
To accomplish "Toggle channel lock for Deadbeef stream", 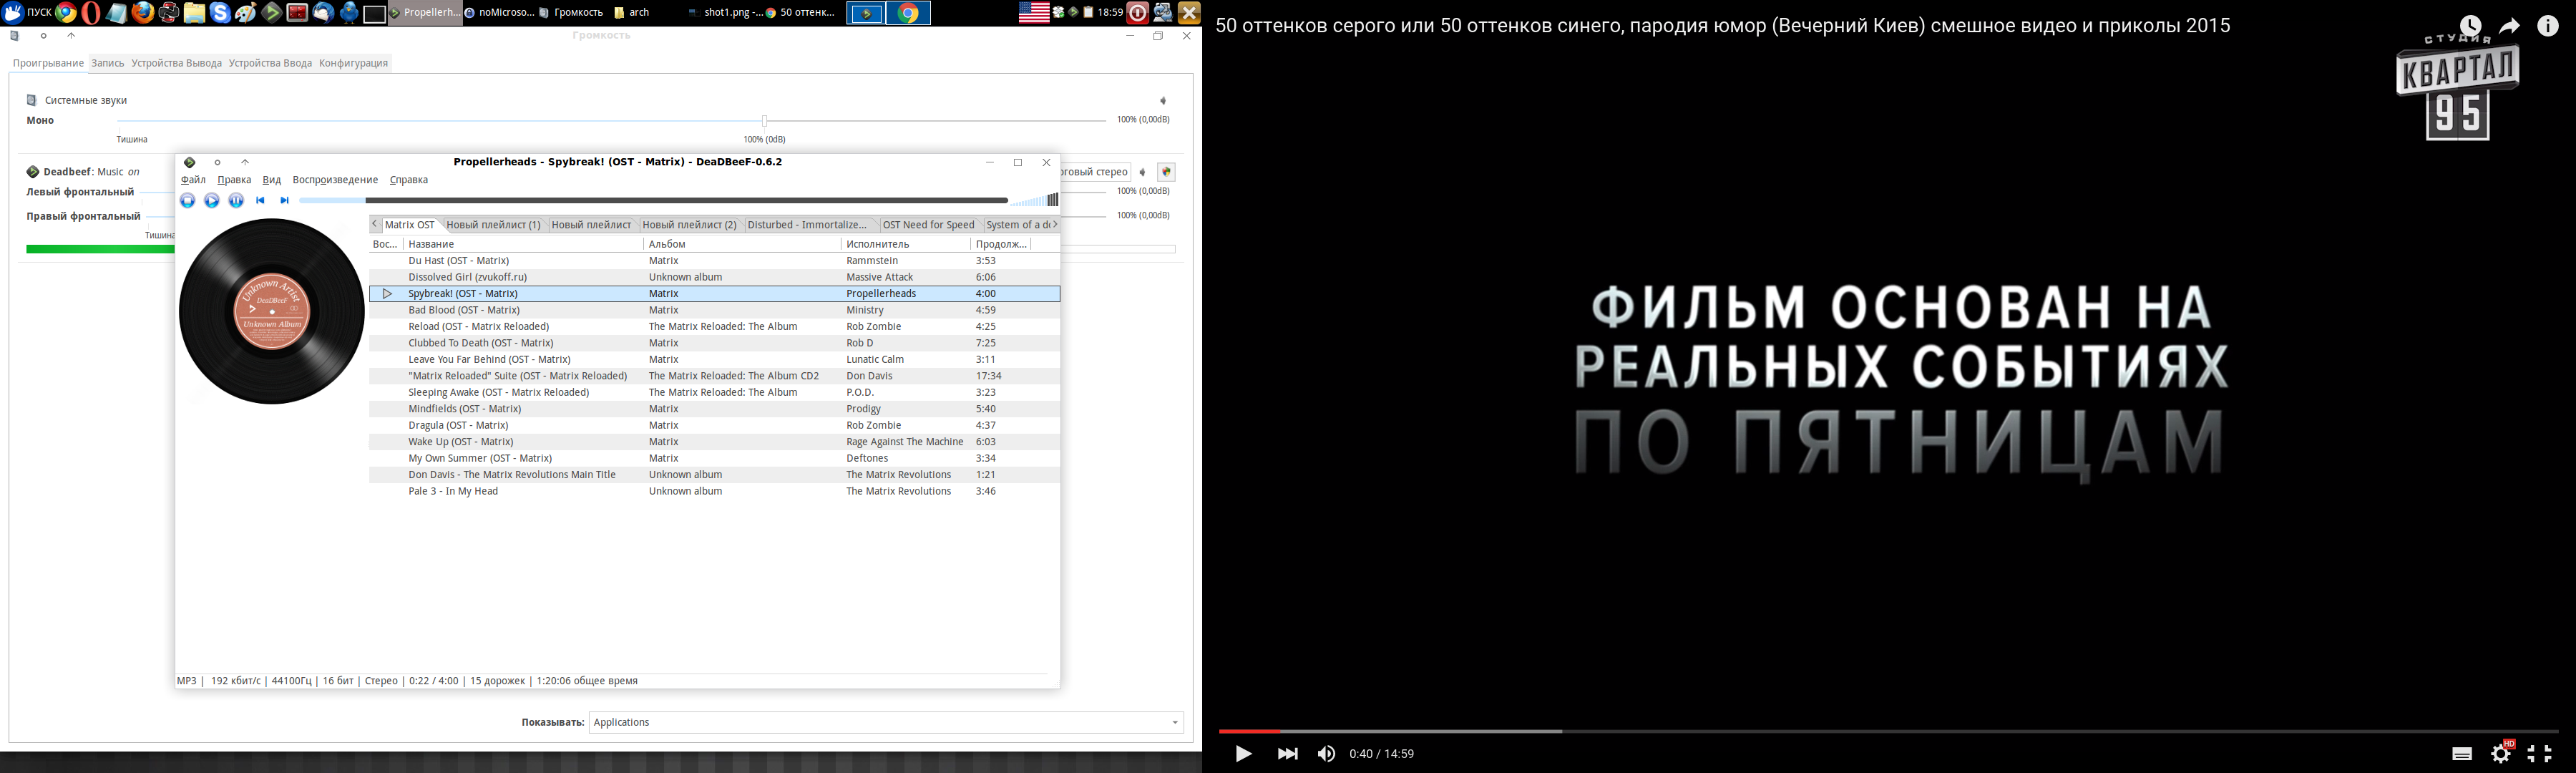I will click(1166, 172).
